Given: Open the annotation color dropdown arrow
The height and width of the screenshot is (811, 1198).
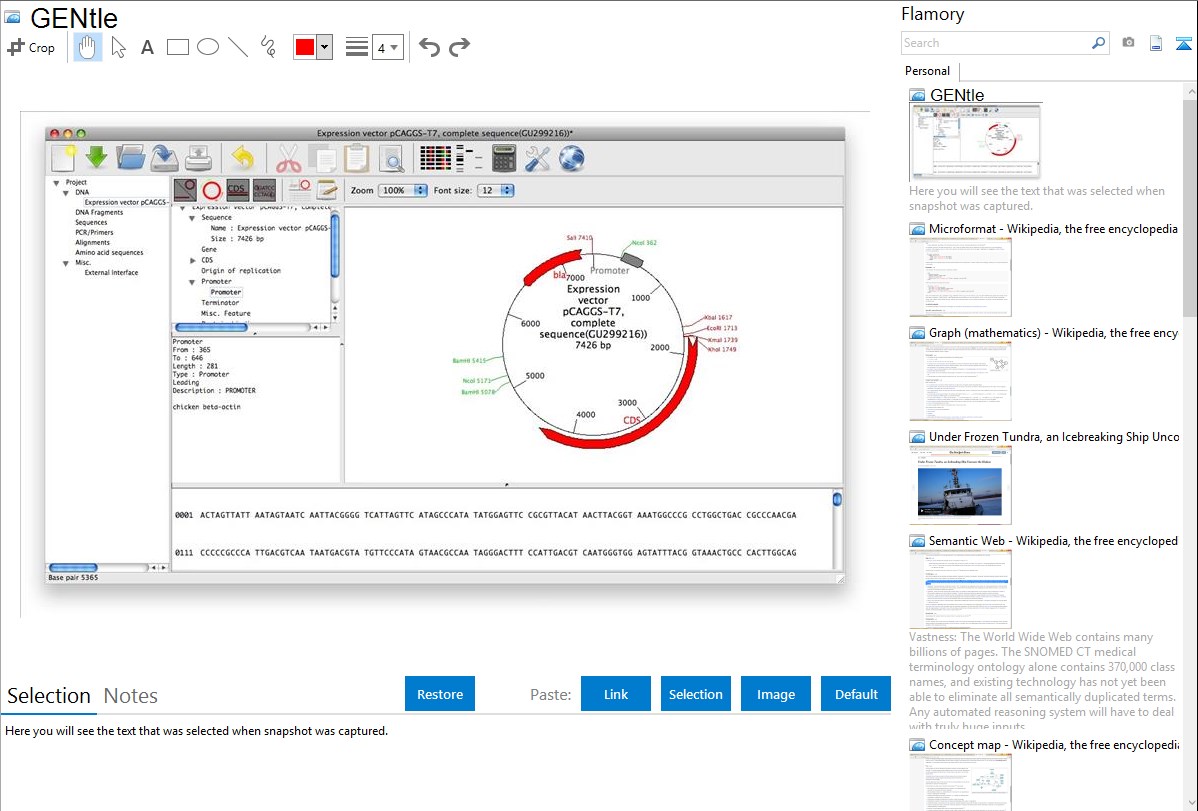Looking at the screenshot, I should [325, 47].
